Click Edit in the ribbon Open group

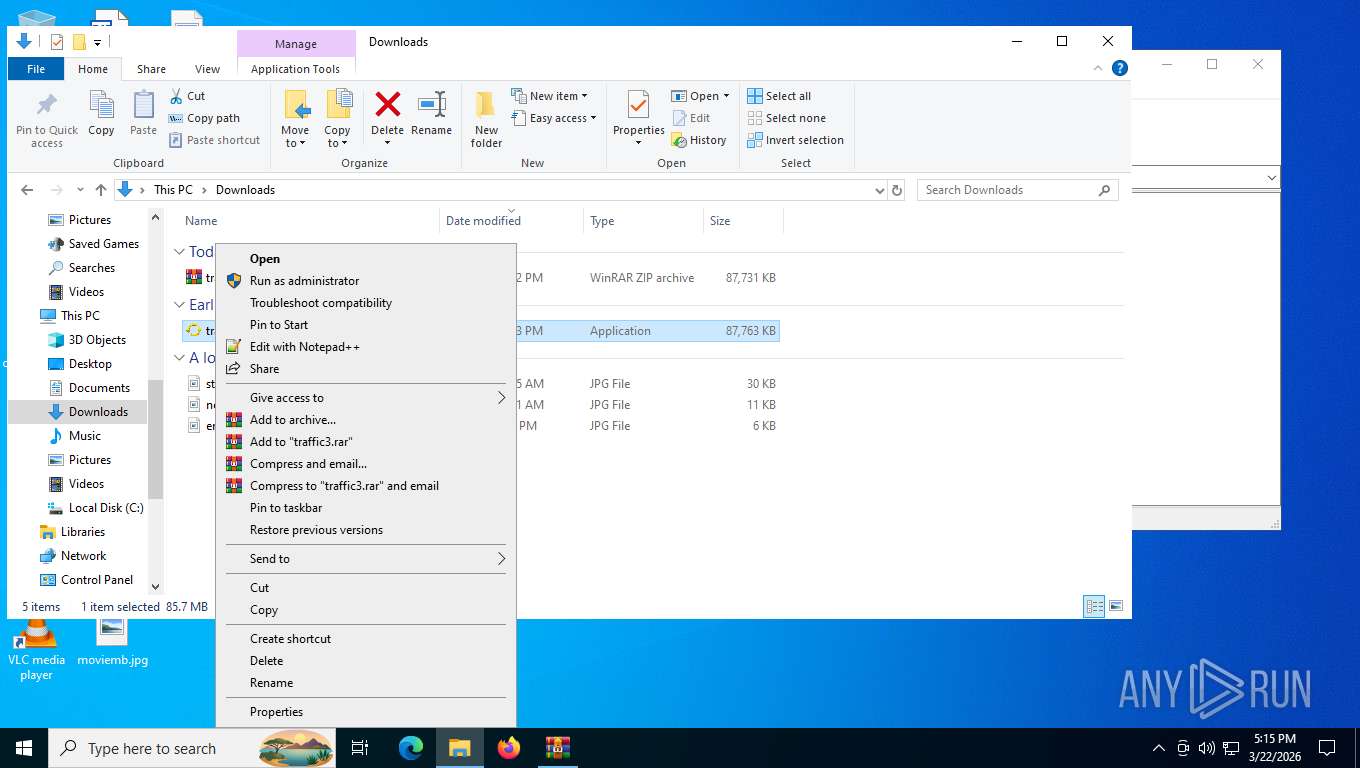click(x=690, y=118)
